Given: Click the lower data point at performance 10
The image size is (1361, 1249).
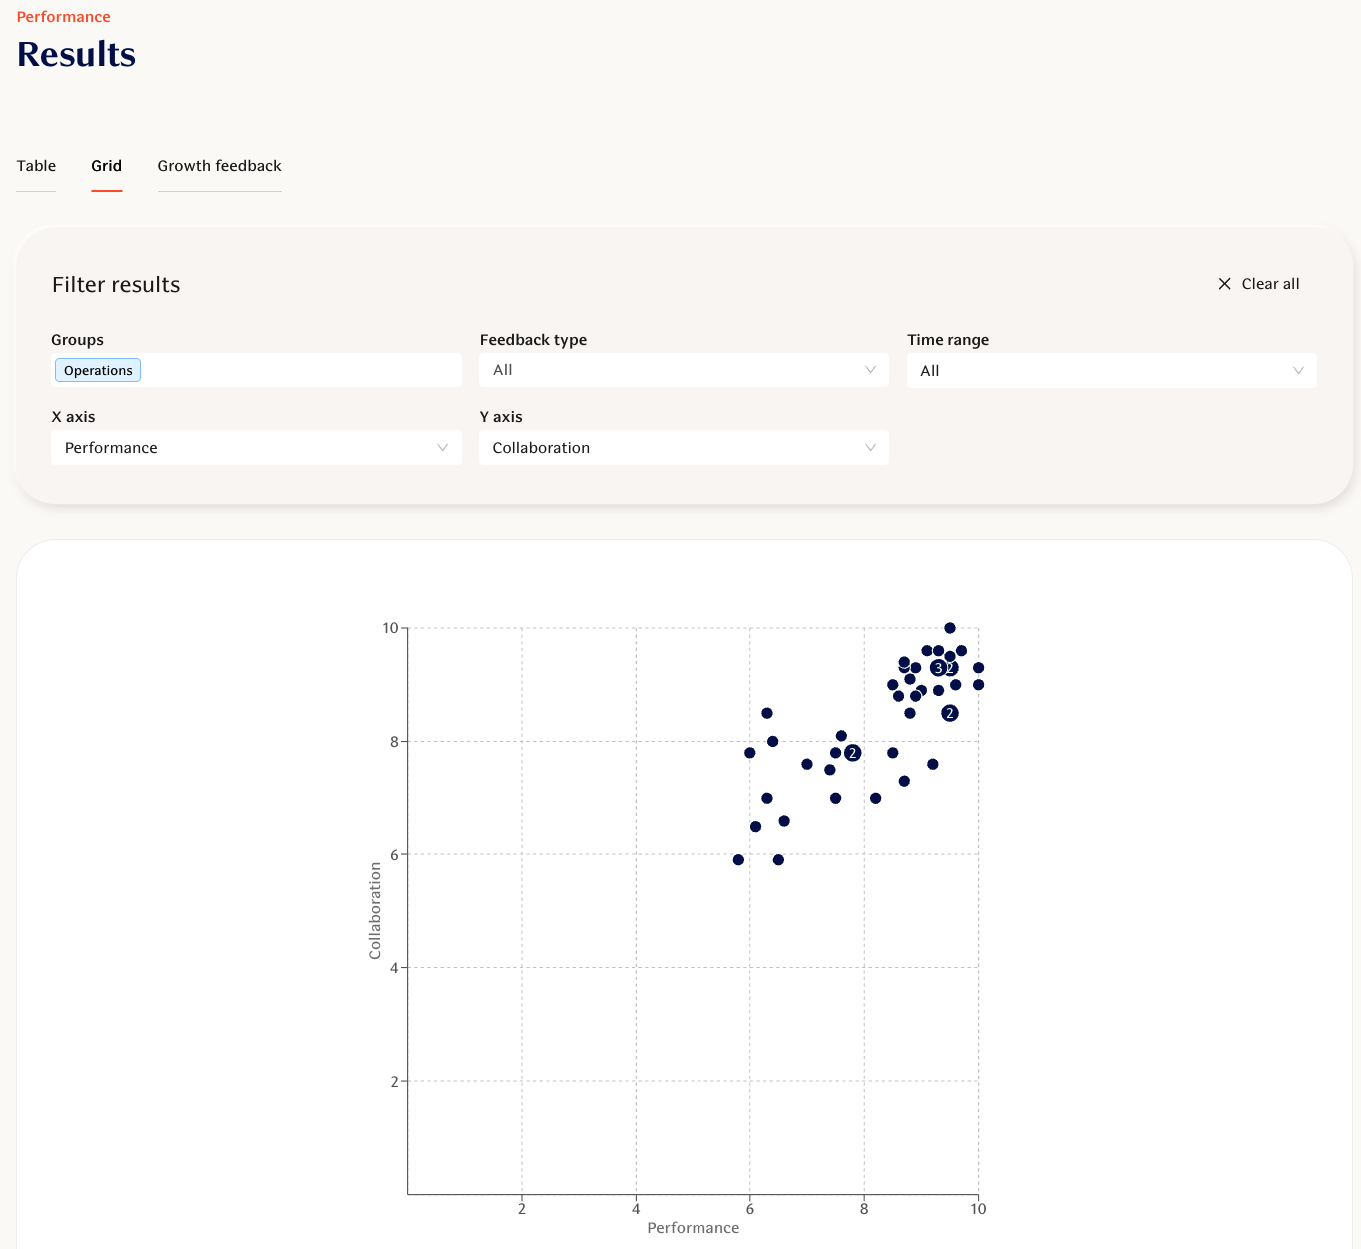Looking at the screenshot, I should coord(978,685).
